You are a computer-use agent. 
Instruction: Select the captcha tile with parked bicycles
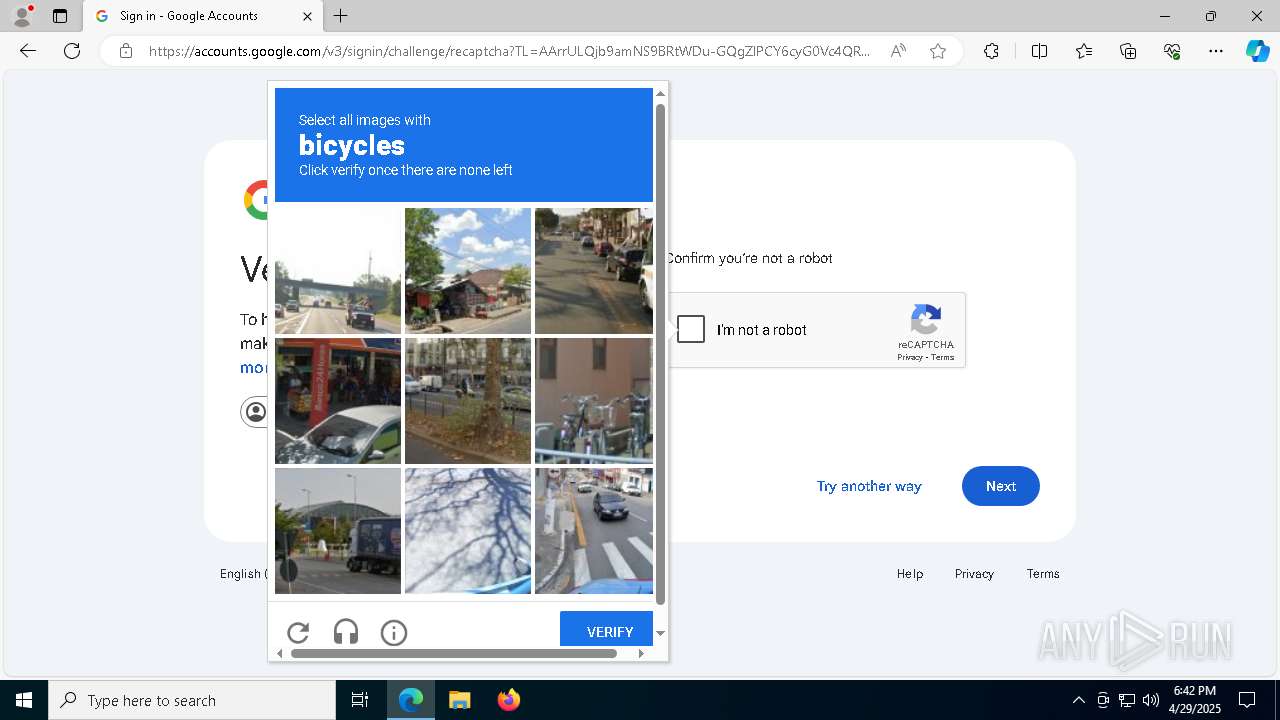click(x=594, y=401)
